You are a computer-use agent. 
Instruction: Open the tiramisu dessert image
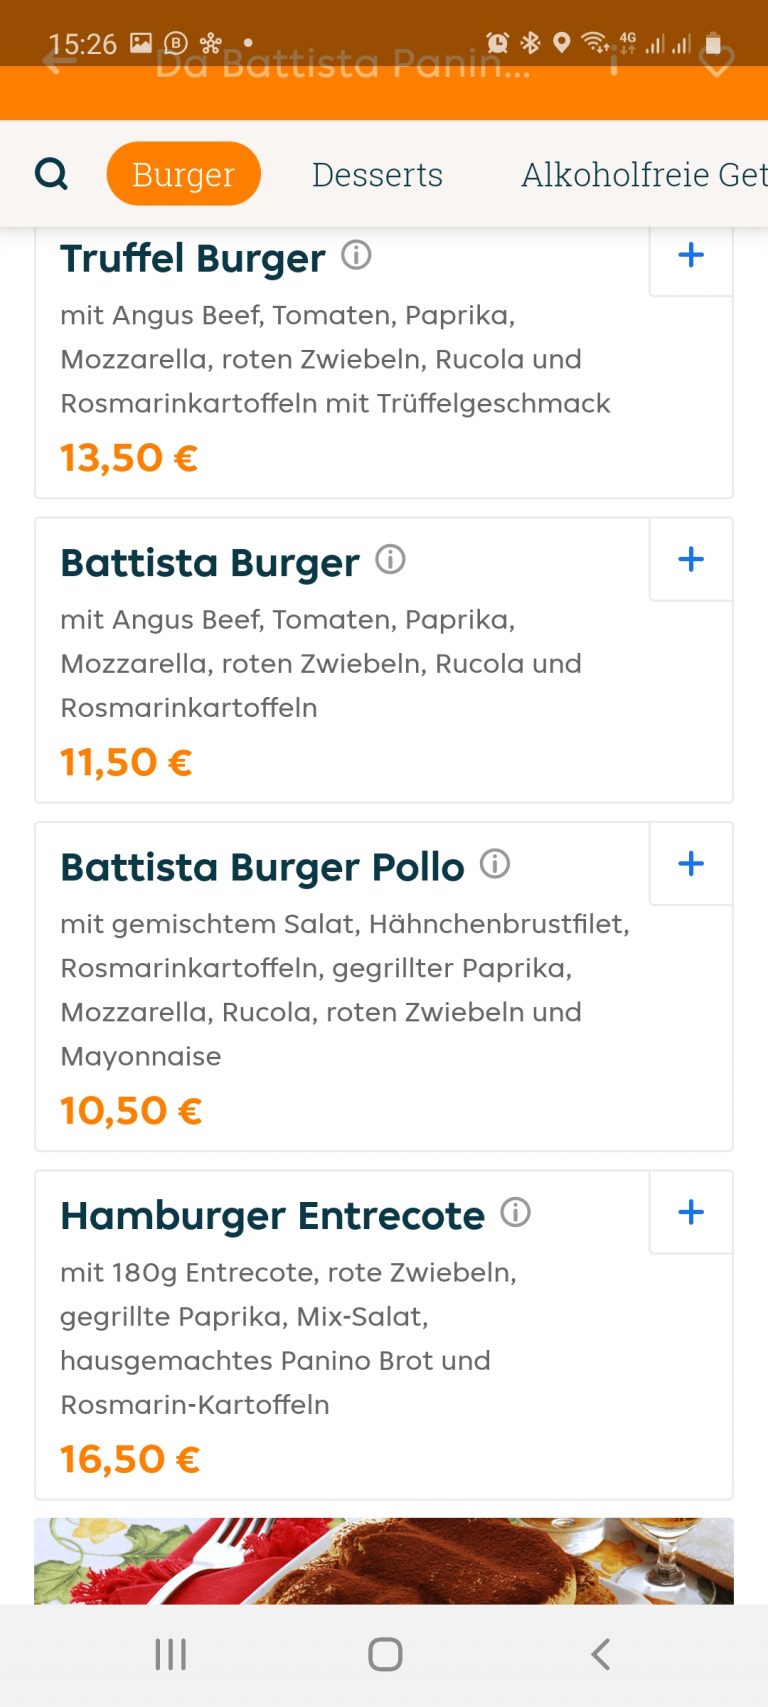(384, 1560)
